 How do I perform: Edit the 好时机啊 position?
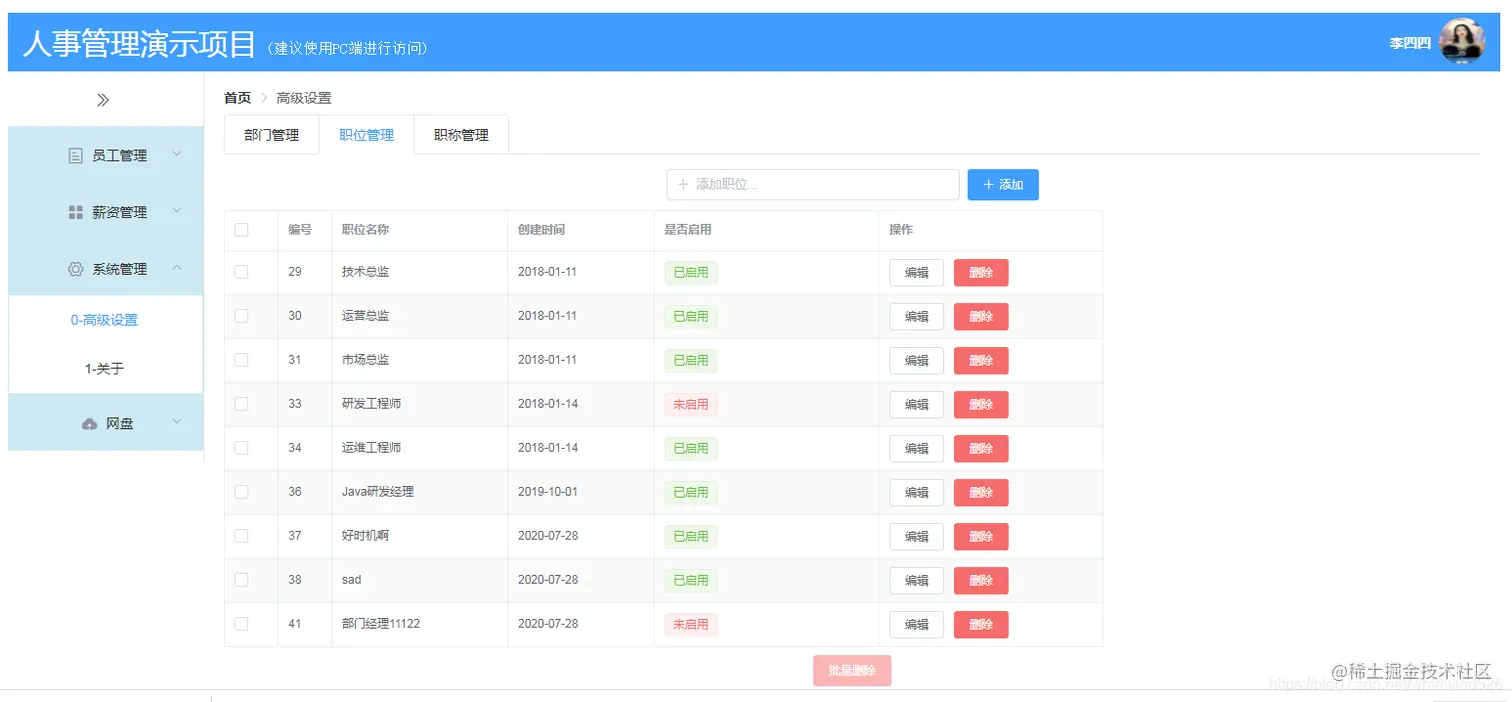coord(917,537)
